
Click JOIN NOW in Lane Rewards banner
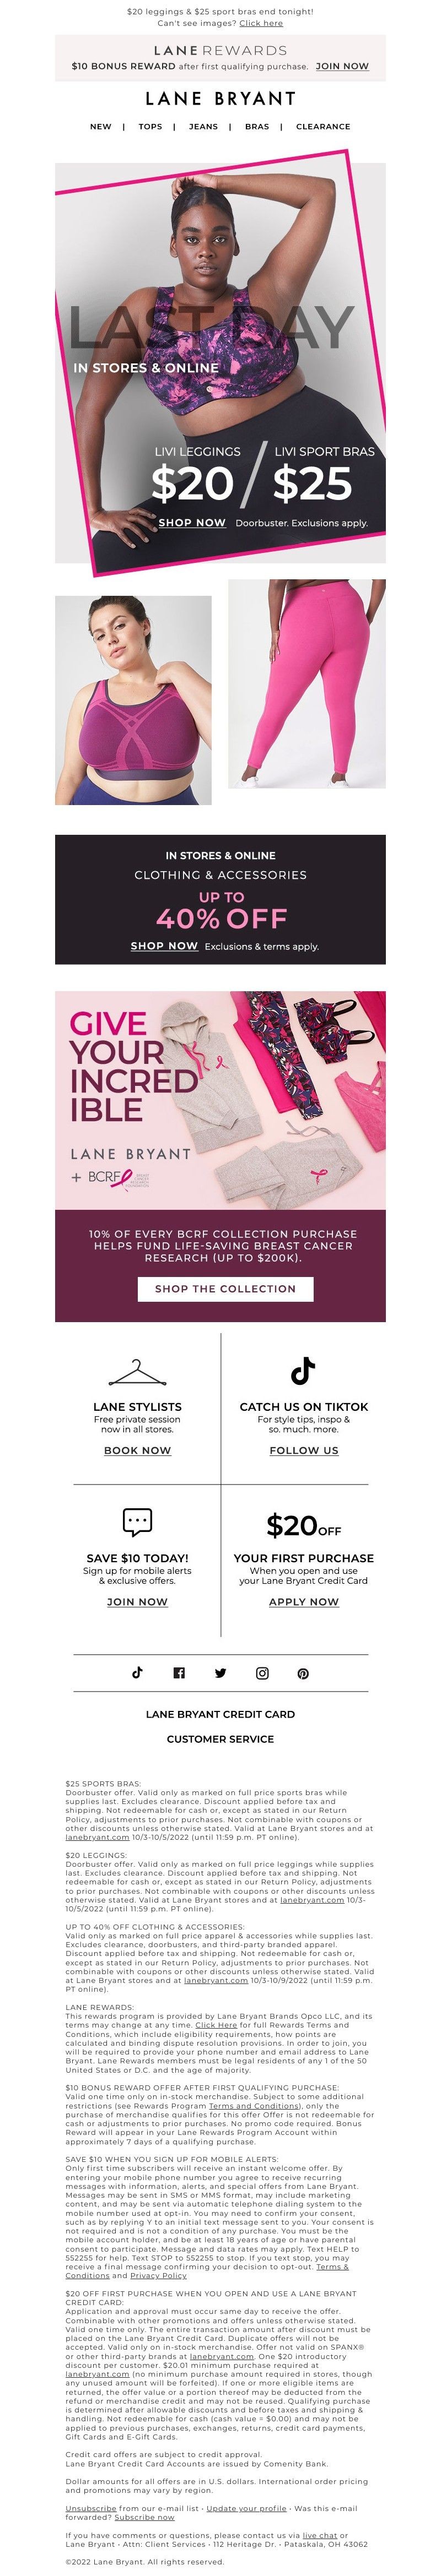point(342,66)
